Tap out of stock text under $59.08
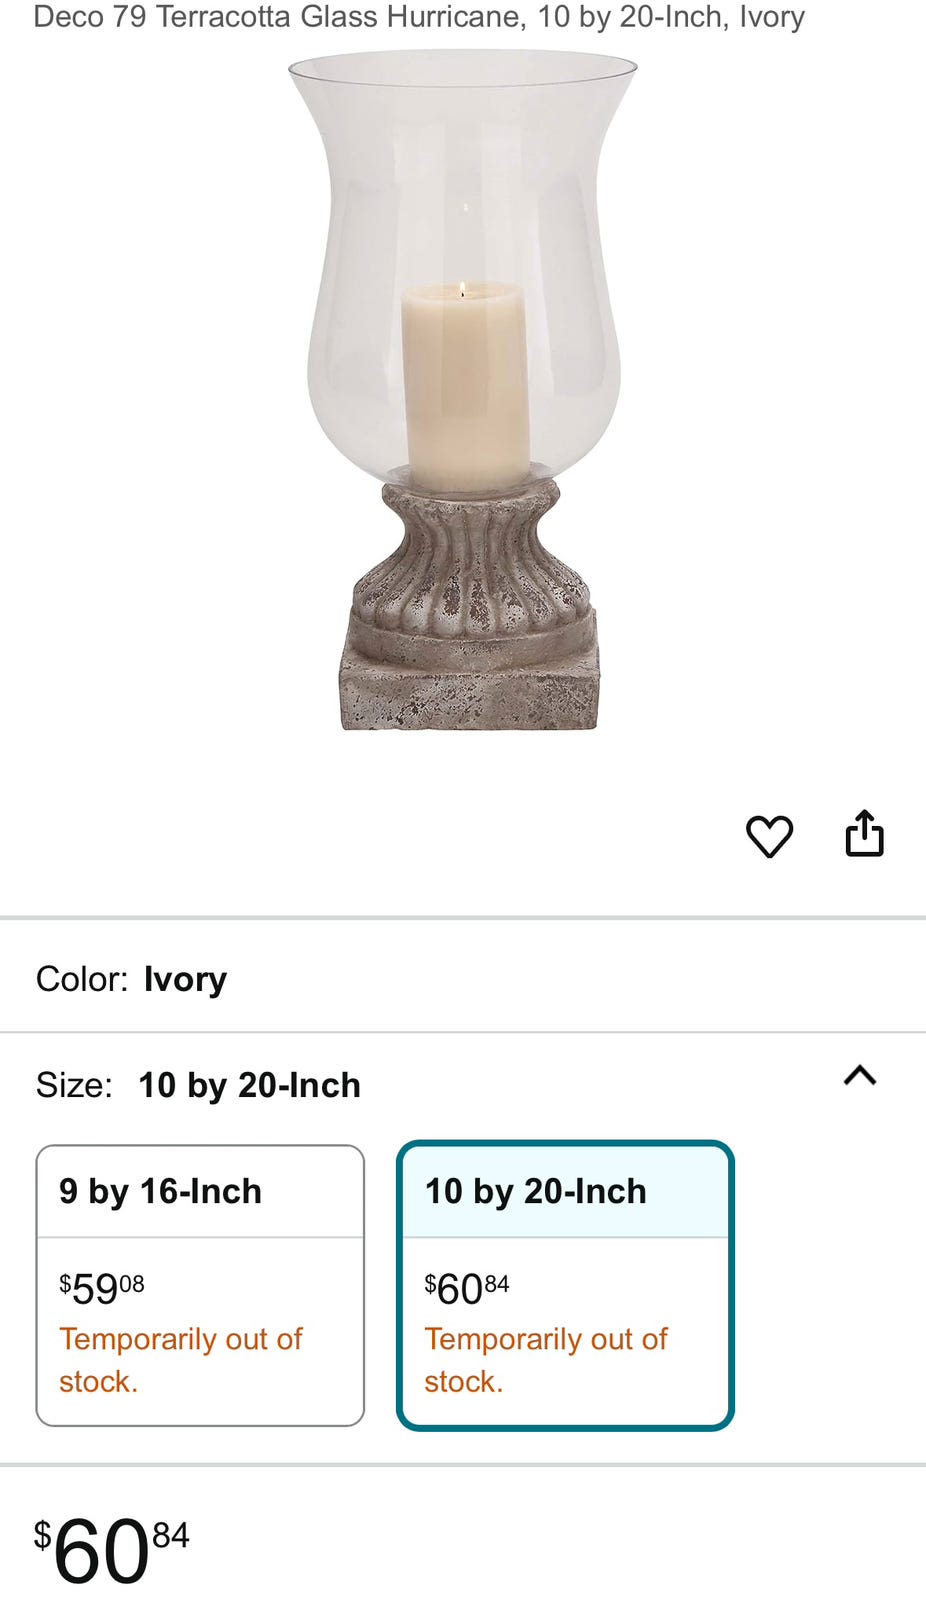 (180, 1359)
